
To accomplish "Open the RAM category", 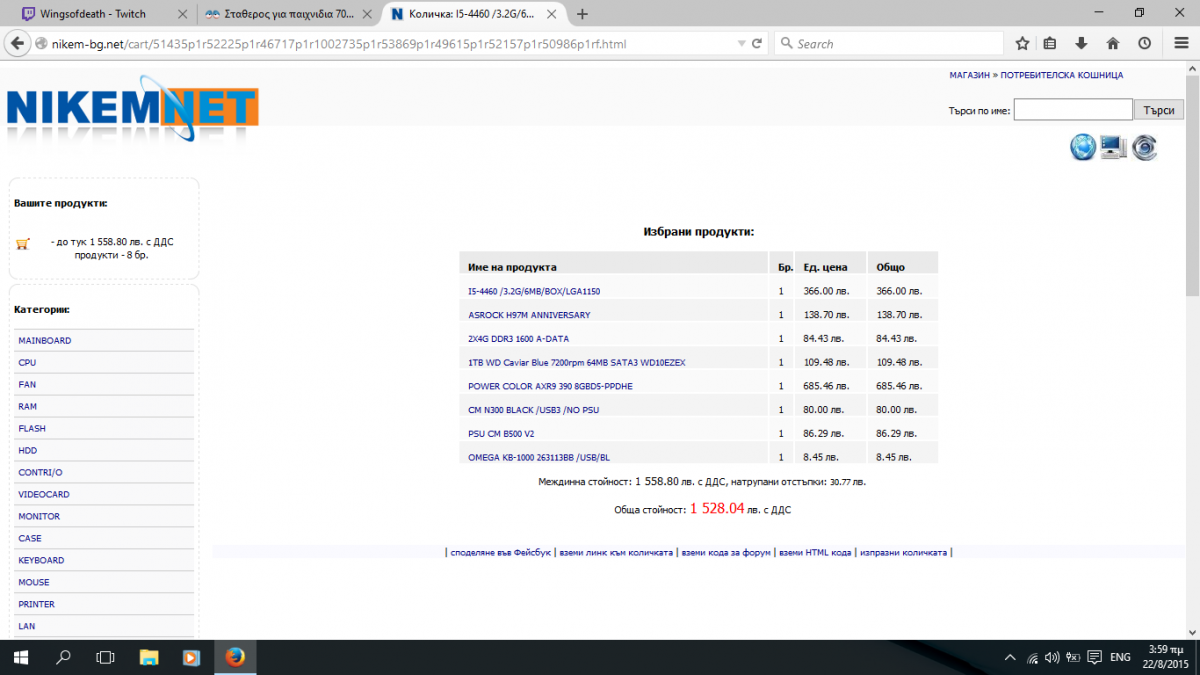I will point(27,407).
